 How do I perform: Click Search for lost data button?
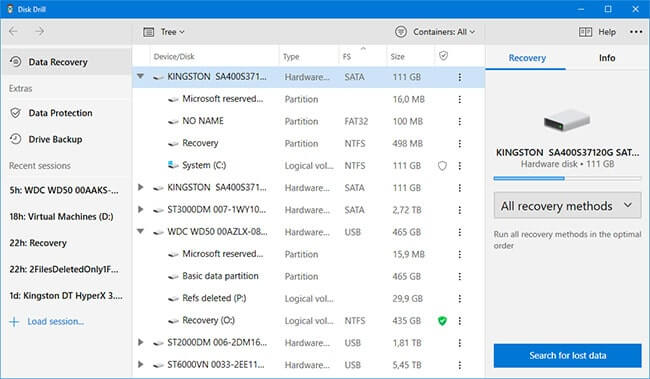coord(567,355)
